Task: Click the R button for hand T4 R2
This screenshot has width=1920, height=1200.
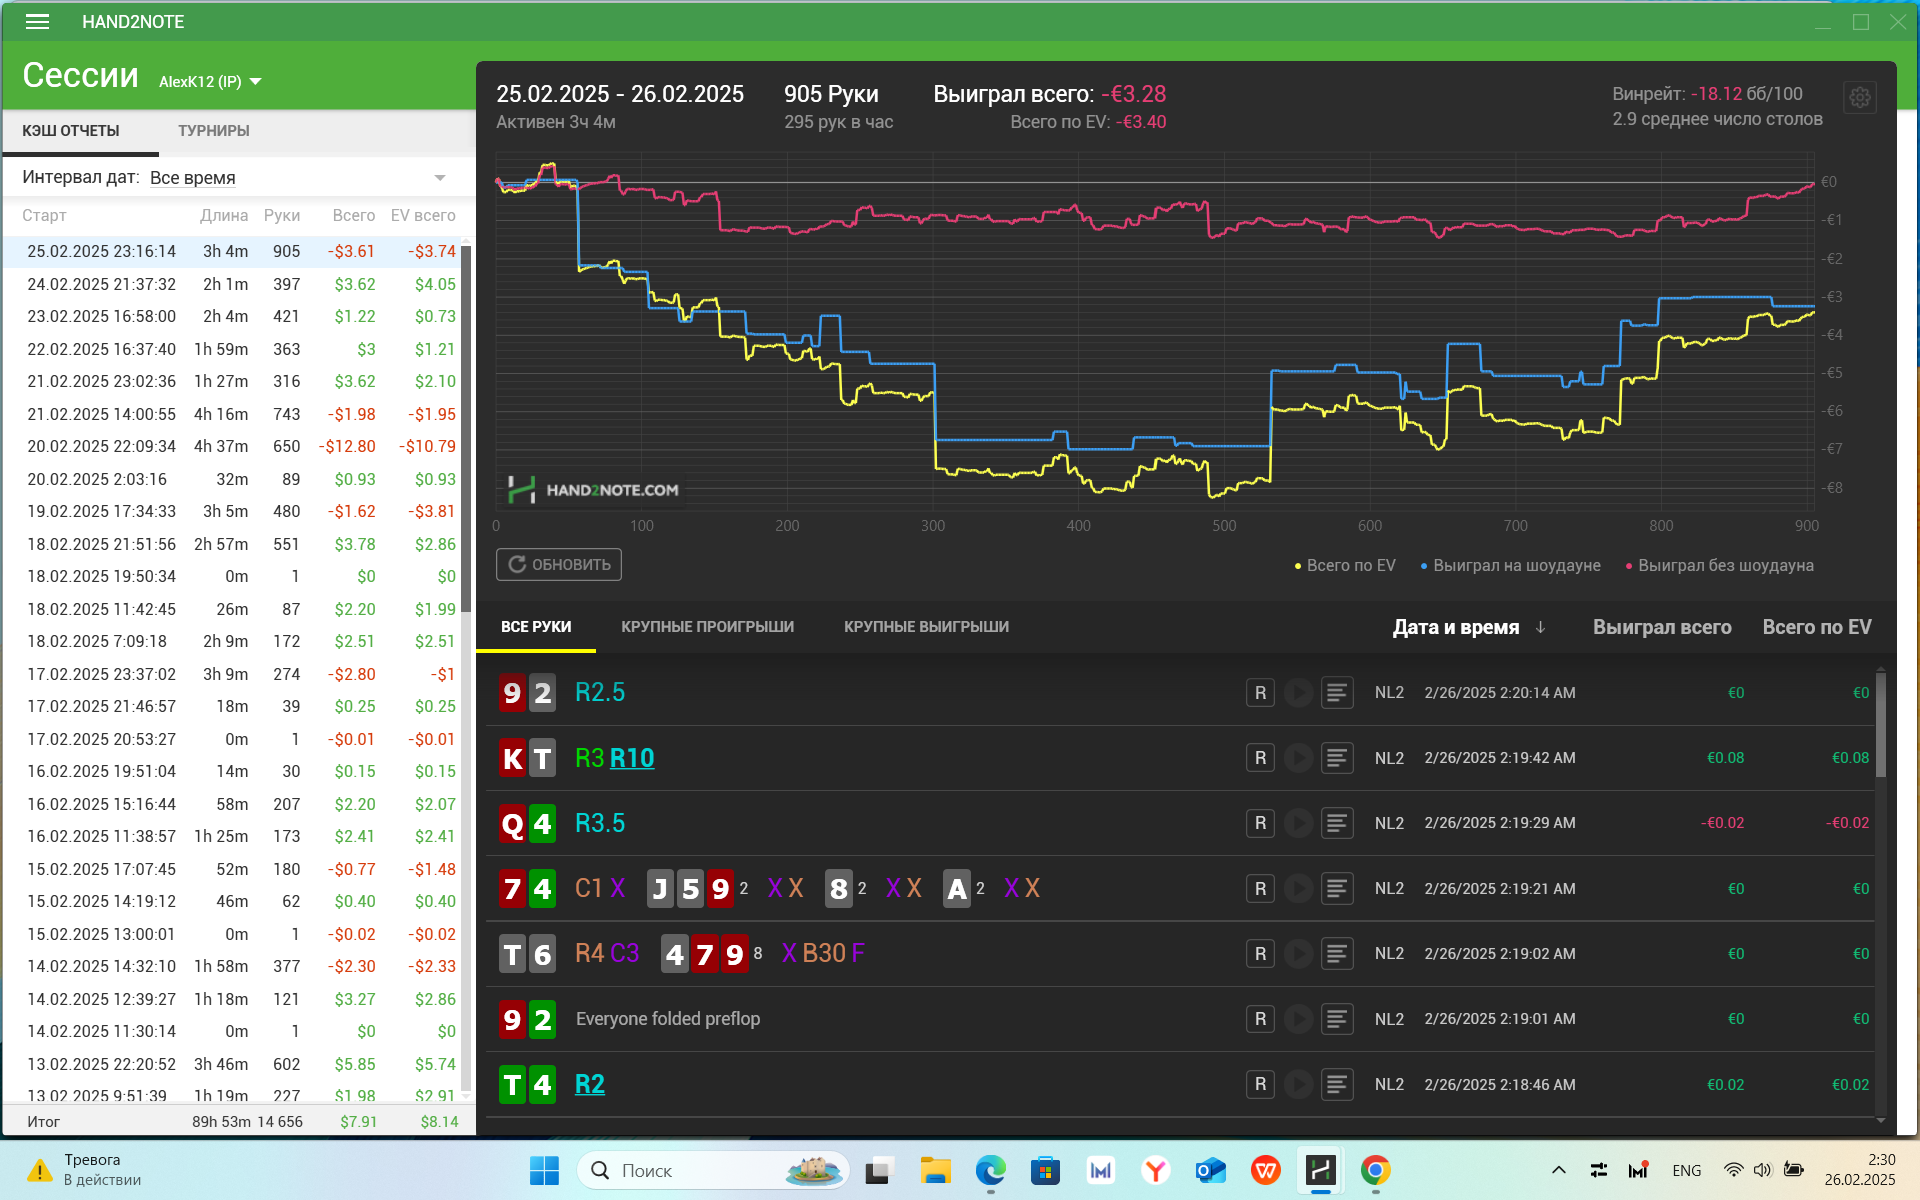Action: 1260,1084
